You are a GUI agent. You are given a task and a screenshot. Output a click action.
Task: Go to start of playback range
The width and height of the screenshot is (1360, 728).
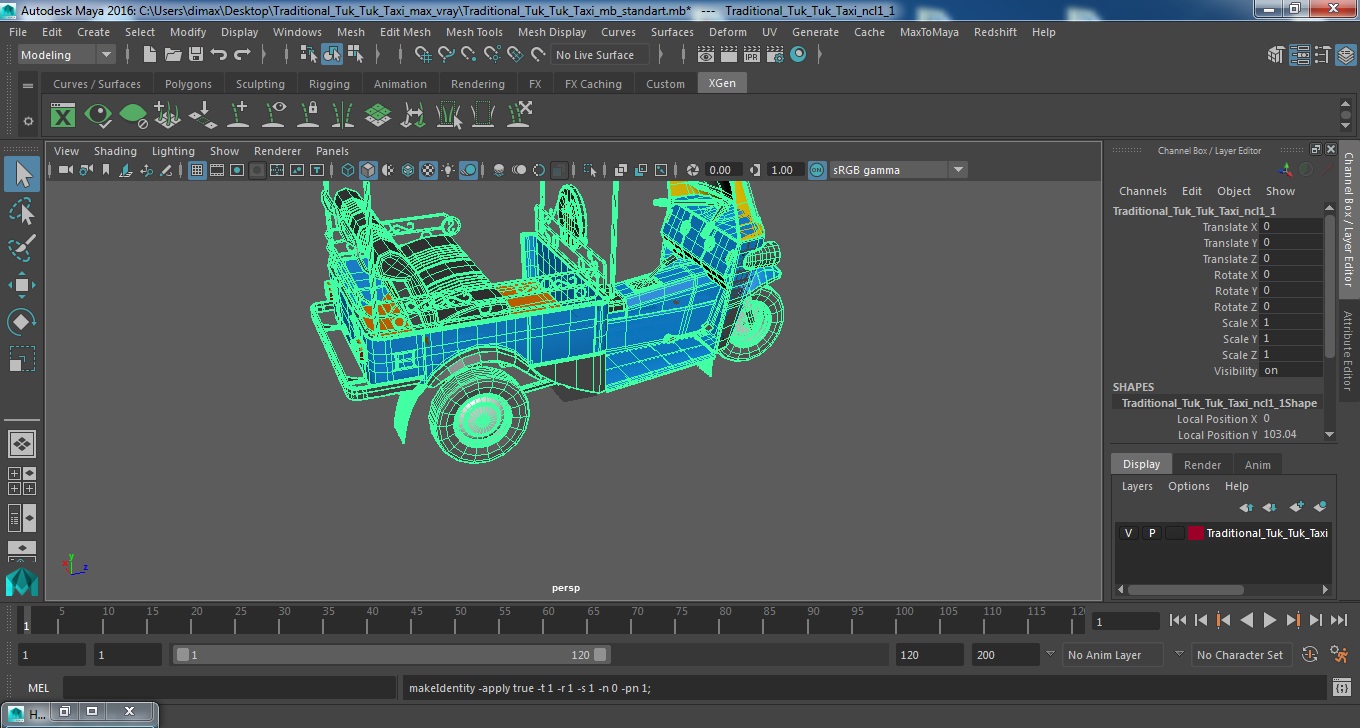1178,620
